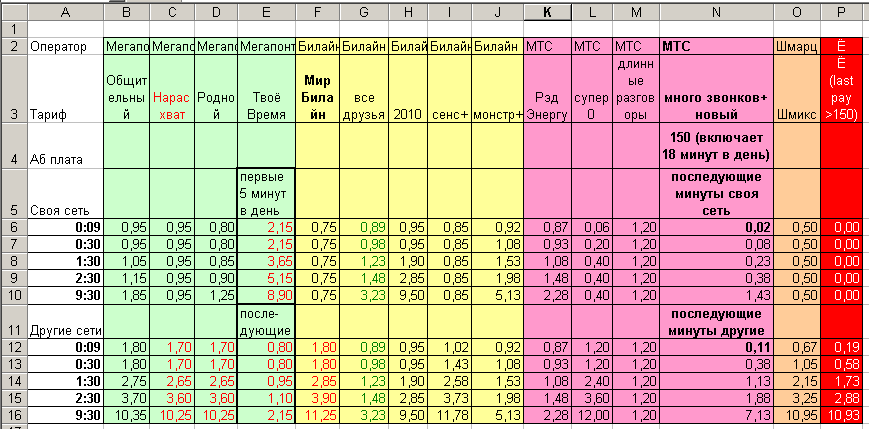
Task: Select the red value '11,25'
Action: coord(318,415)
